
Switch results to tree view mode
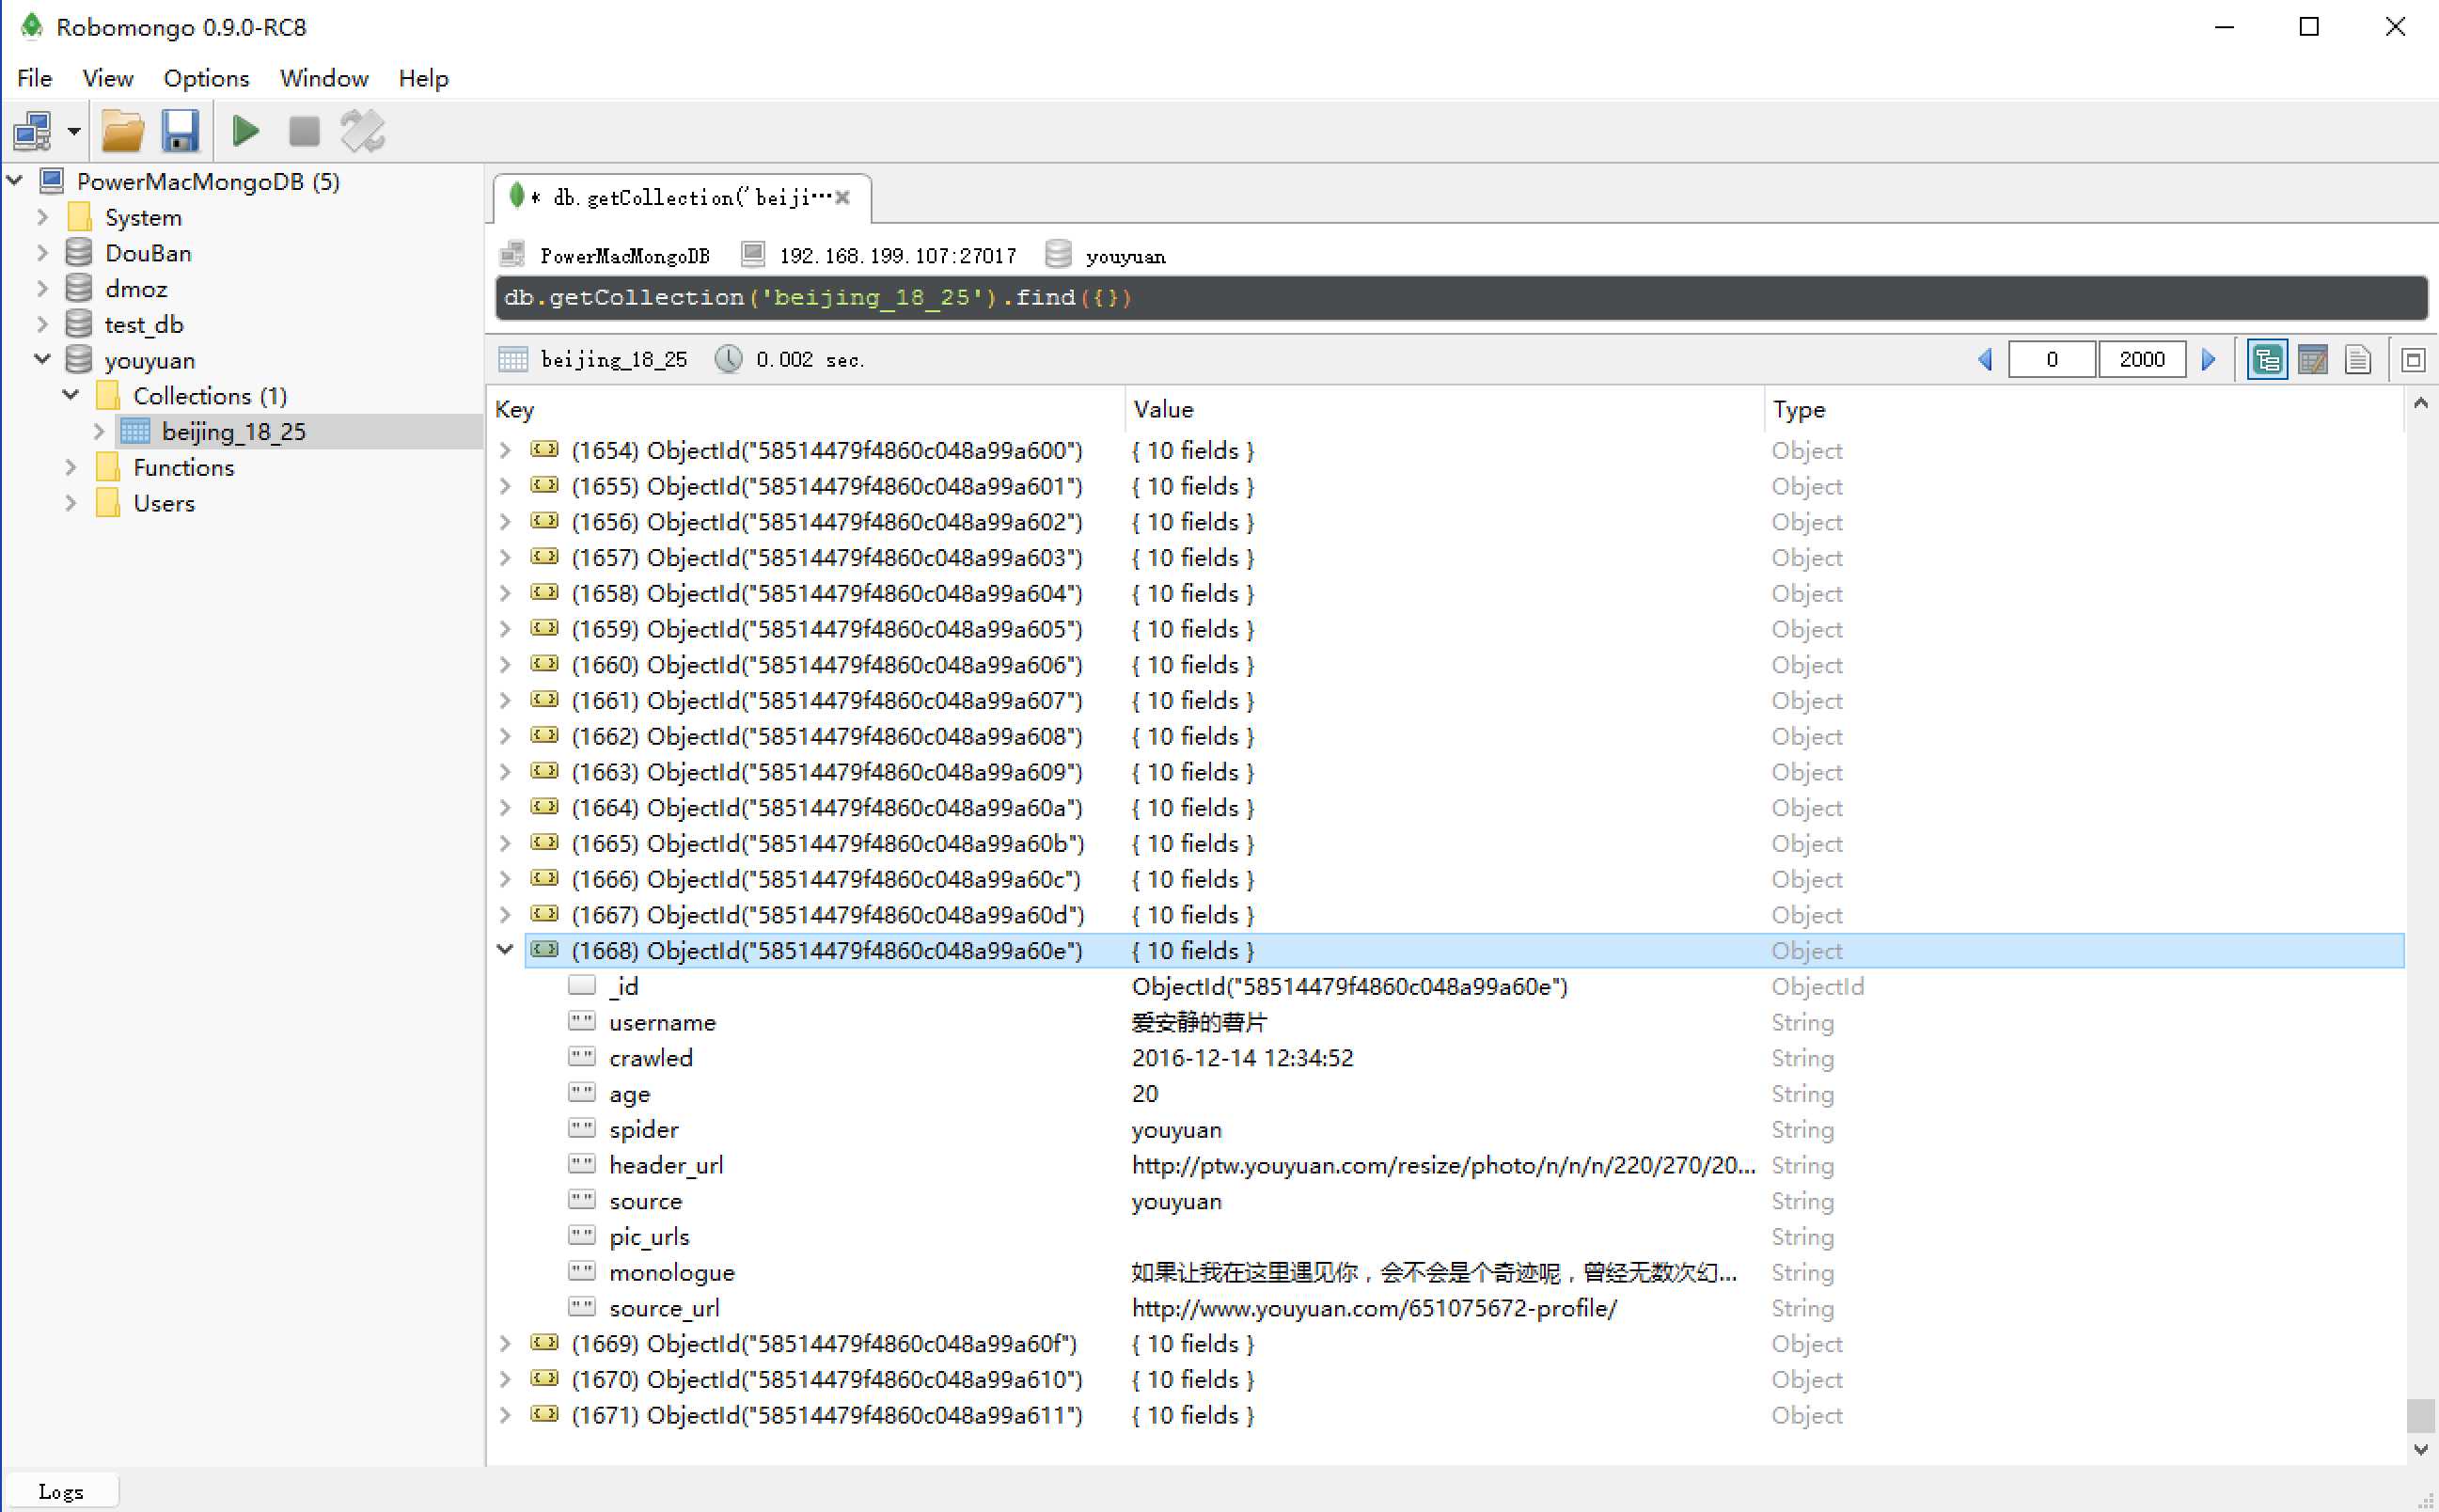[x=2266, y=360]
